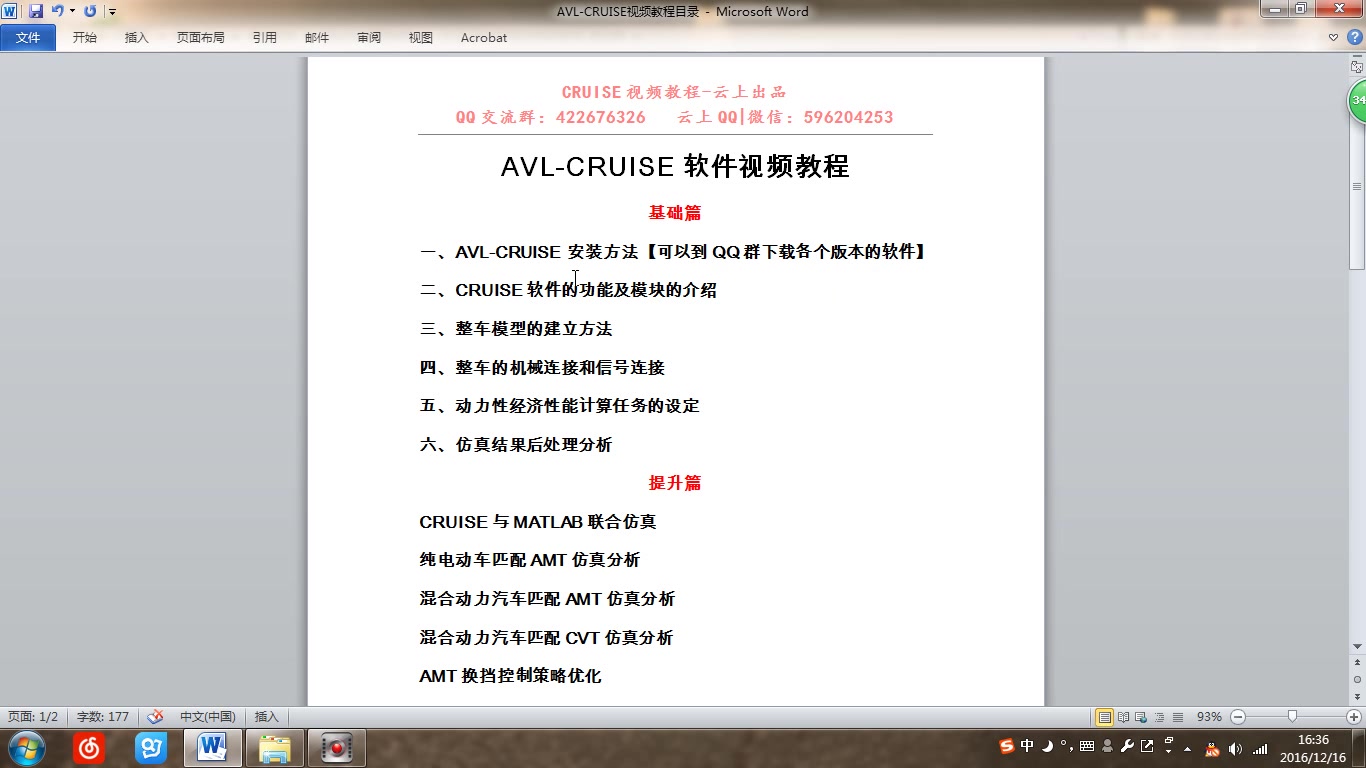Click the Sogou input method S icon
1366x768 pixels.
[x=1006, y=746]
